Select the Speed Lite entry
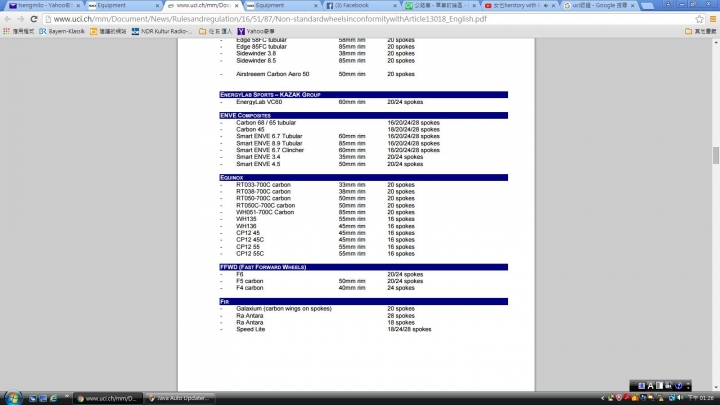This screenshot has height=405, width=720. (251, 329)
